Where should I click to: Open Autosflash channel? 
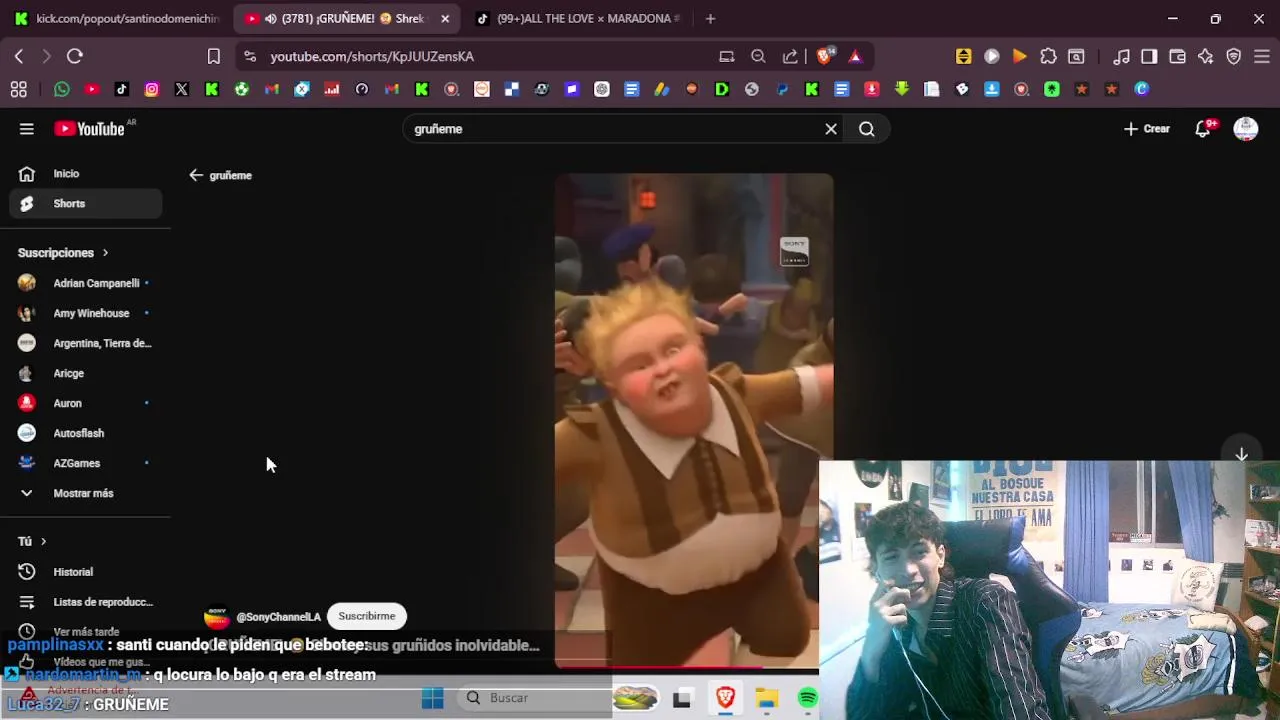pos(86,433)
